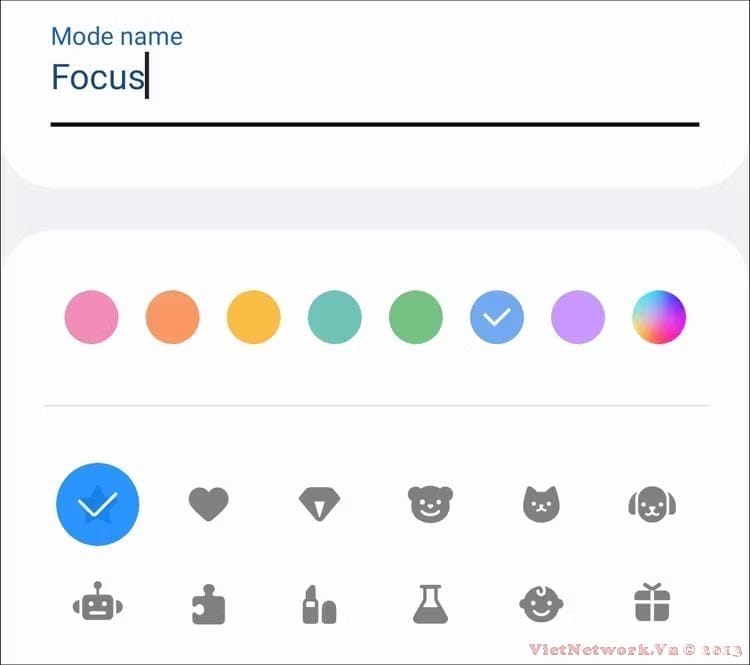This screenshot has width=750, height=665.
Task: Select the robot head icon
Action: [98, 602]
